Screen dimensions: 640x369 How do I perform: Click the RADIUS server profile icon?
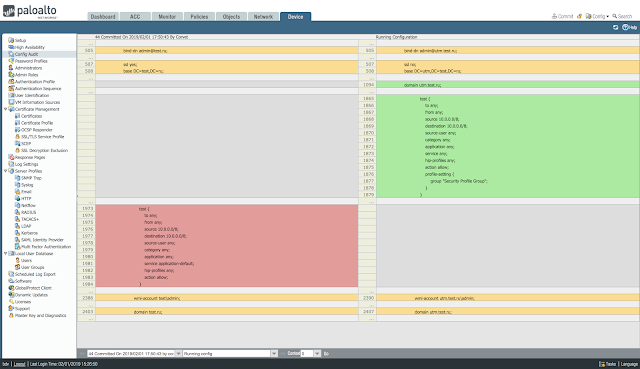click(17, 212)
